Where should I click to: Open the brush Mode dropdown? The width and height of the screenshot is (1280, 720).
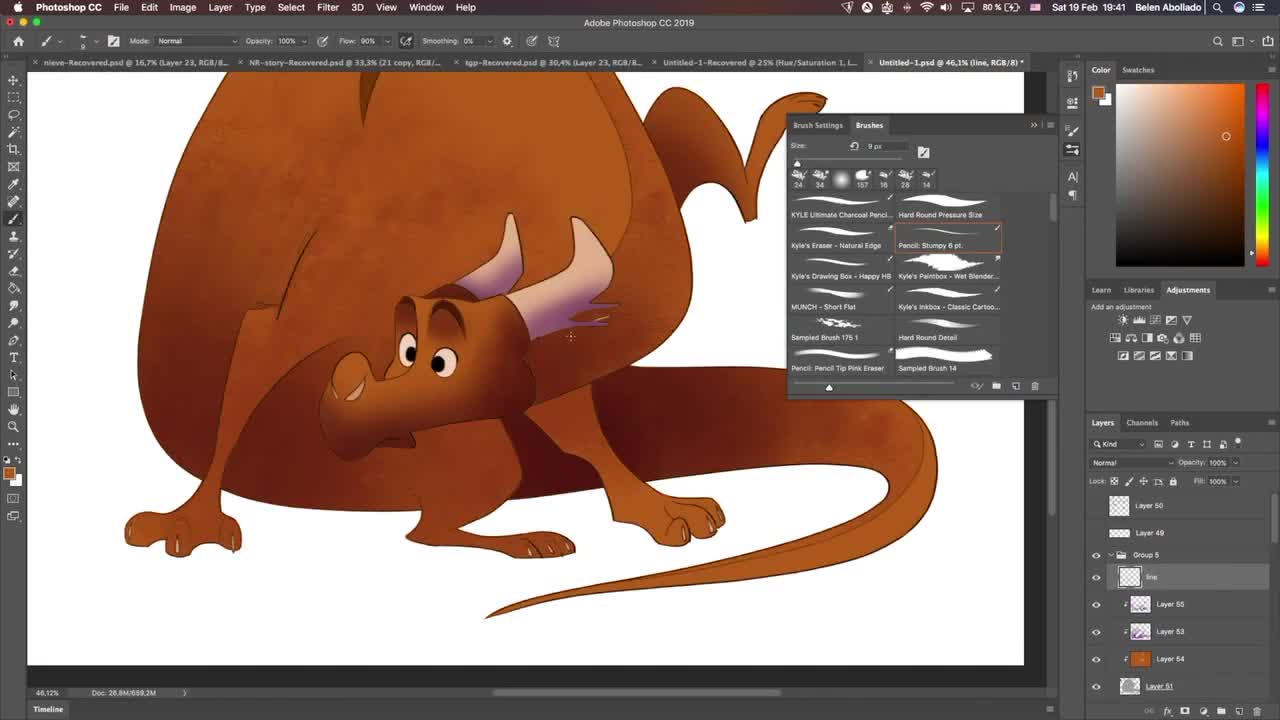click(x=197, y=41)
